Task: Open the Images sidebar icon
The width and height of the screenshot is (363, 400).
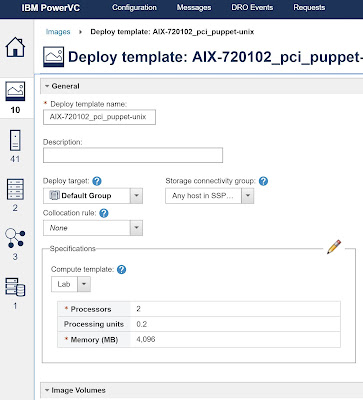Action: [15, 91]
